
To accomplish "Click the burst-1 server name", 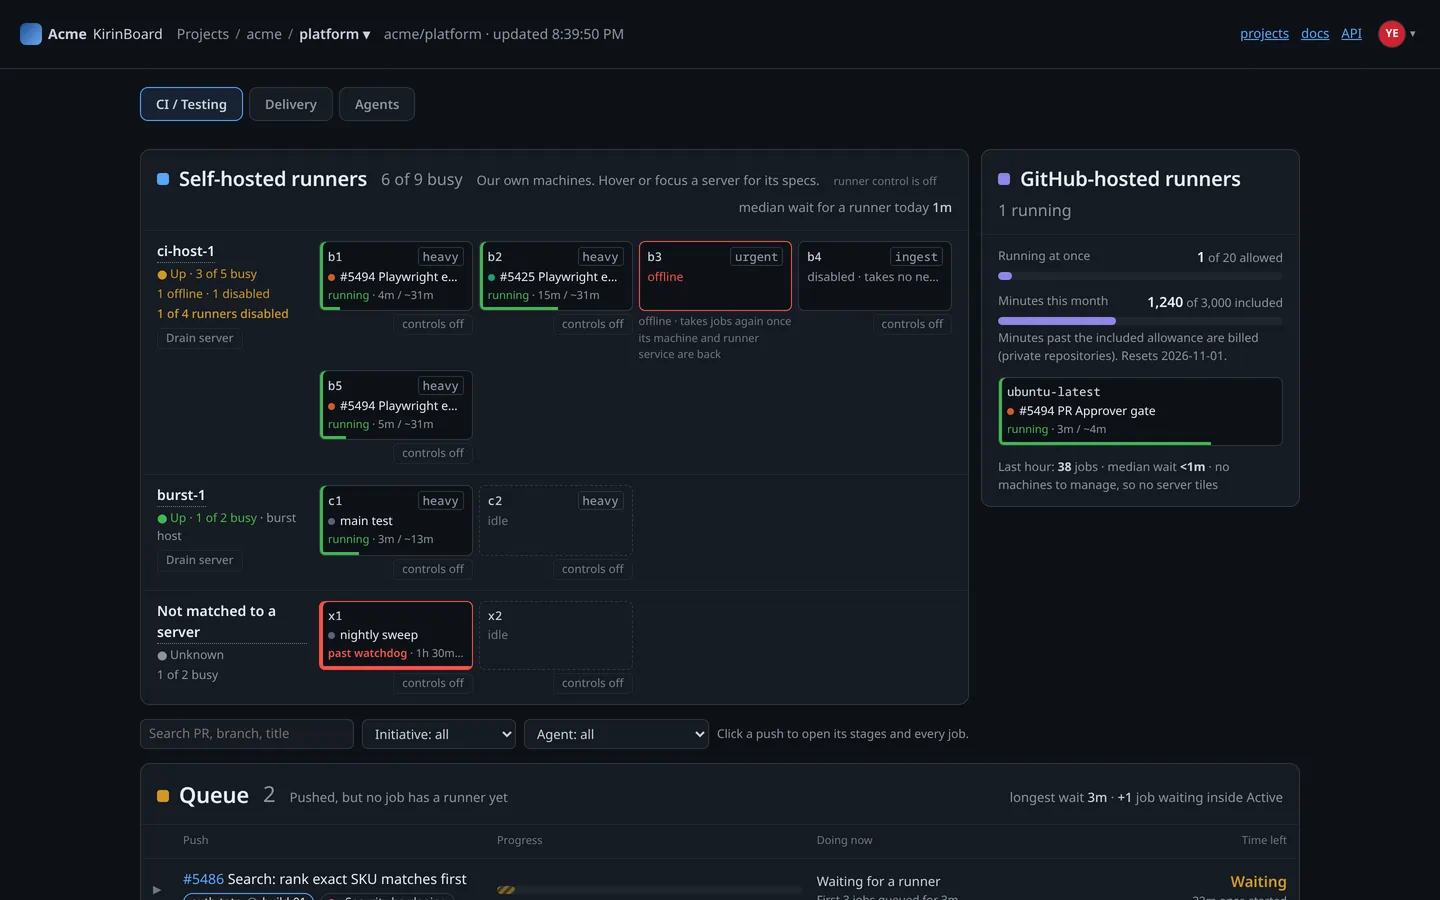I will (x=181, y=495).
